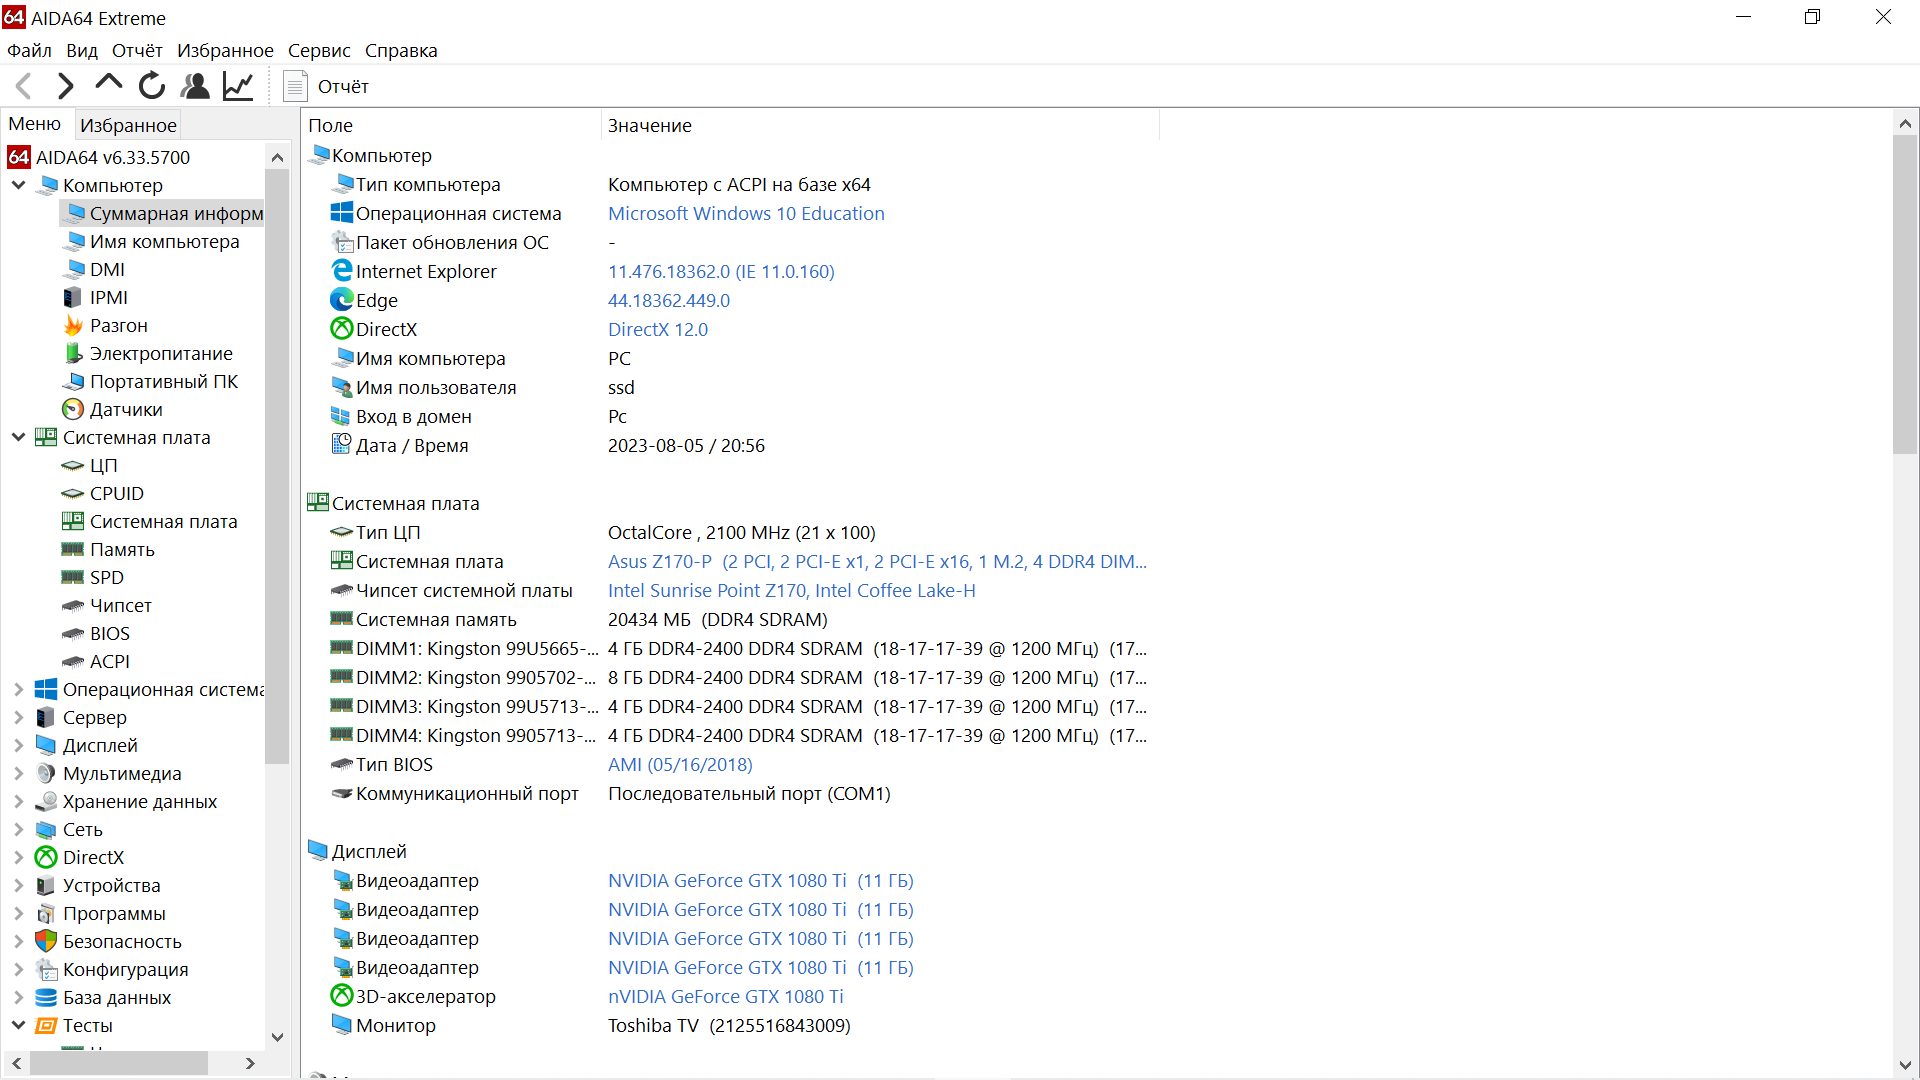Click the Asus Z170-P motherboard link
The height and width of the screenshot is (1080, 1920).
coord(660,562)
